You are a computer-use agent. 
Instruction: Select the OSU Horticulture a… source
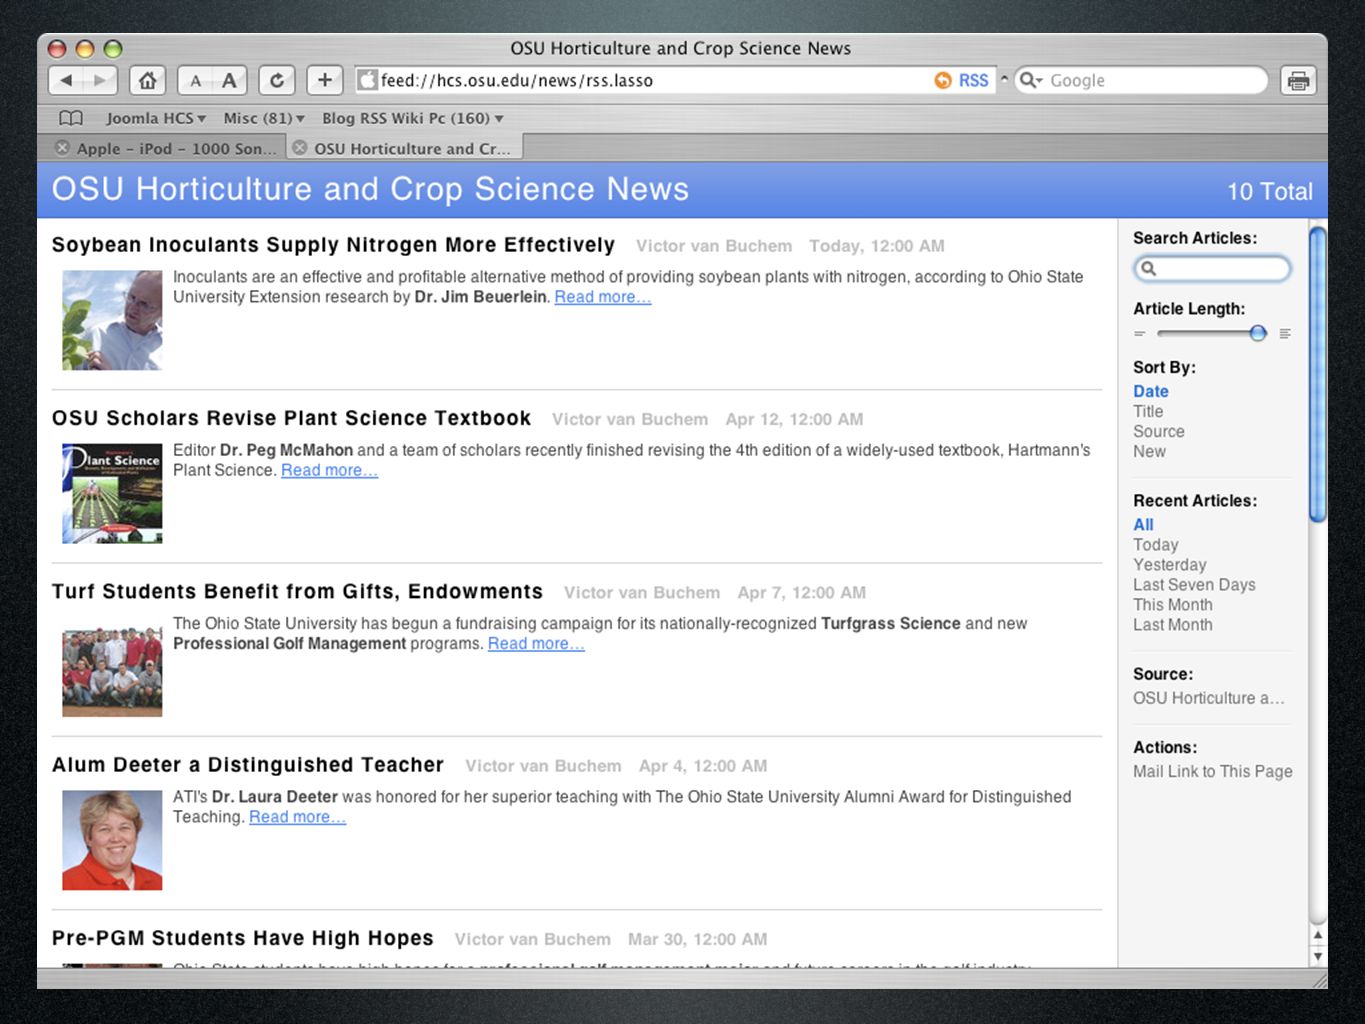[1209, 698]
